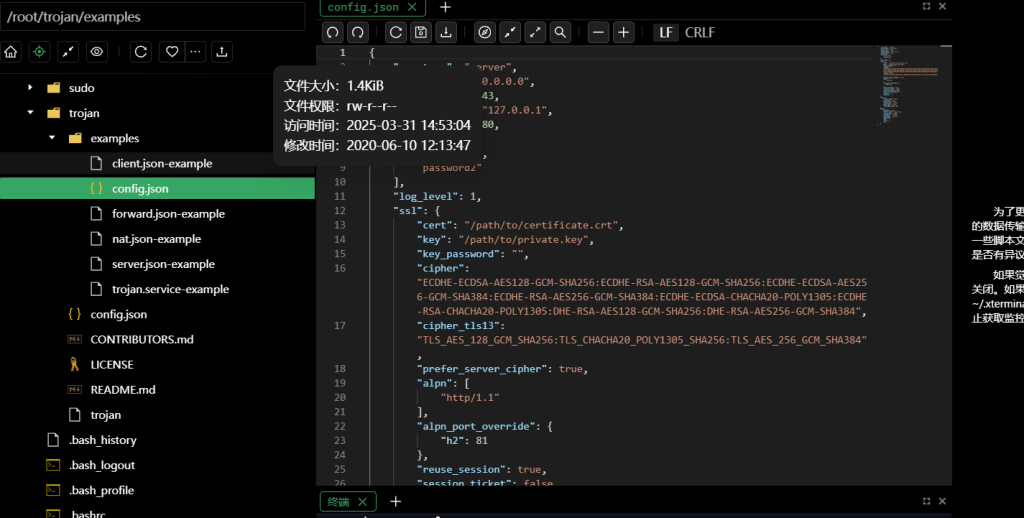This screenshot has height=518, width=1024.
Task: Open the more options ellipsis in file panel
Action: point(195,52)
